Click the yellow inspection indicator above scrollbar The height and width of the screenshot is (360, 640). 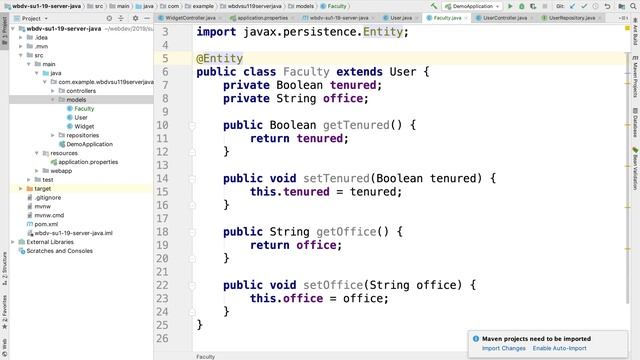pyautogui.click(x=627, y=28)
